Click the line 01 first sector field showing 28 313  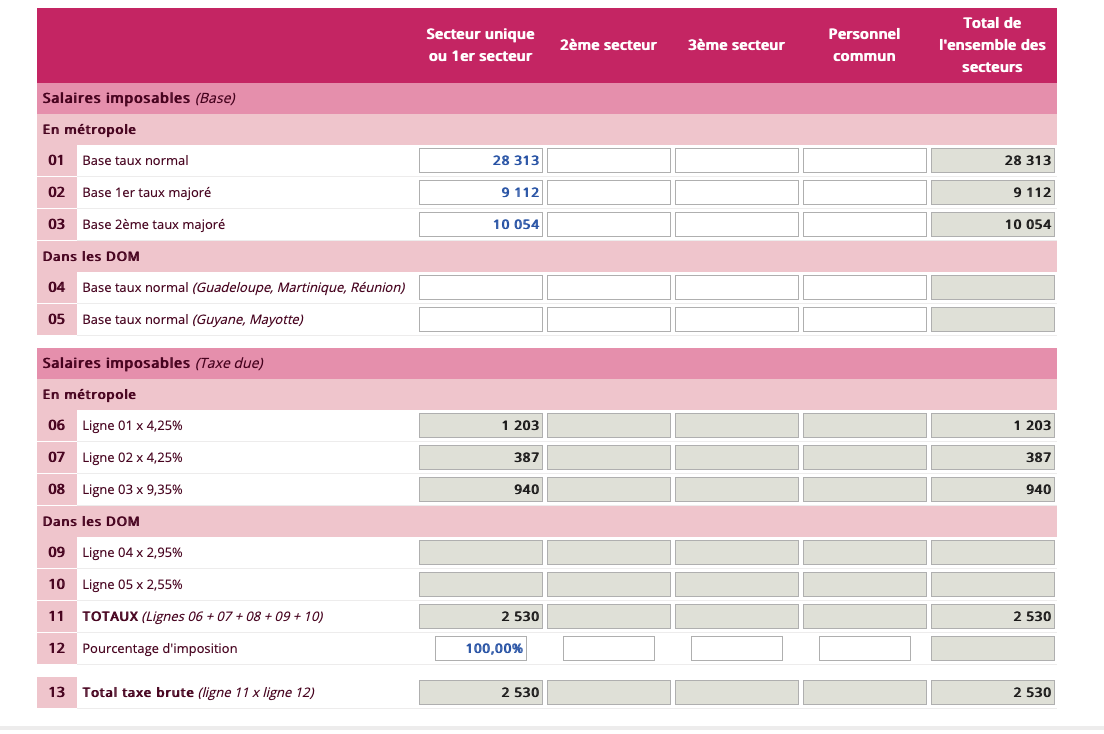click(x=480, y=160)
